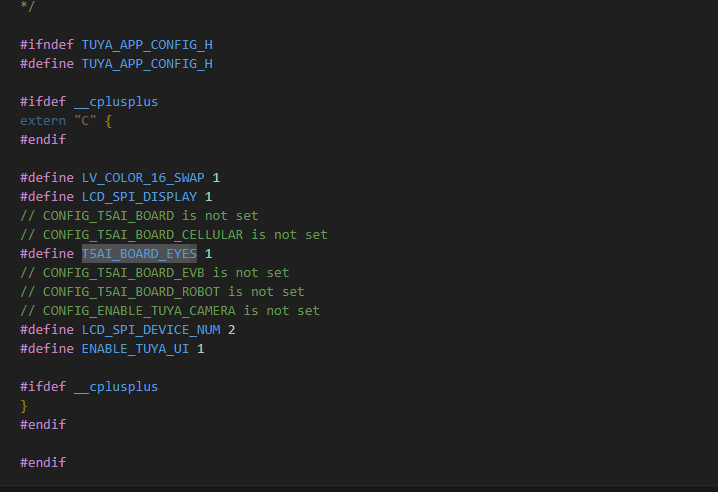Click the ENABLE_TUYA_UI macro name

pyautogui.click(x=135, y=349)
